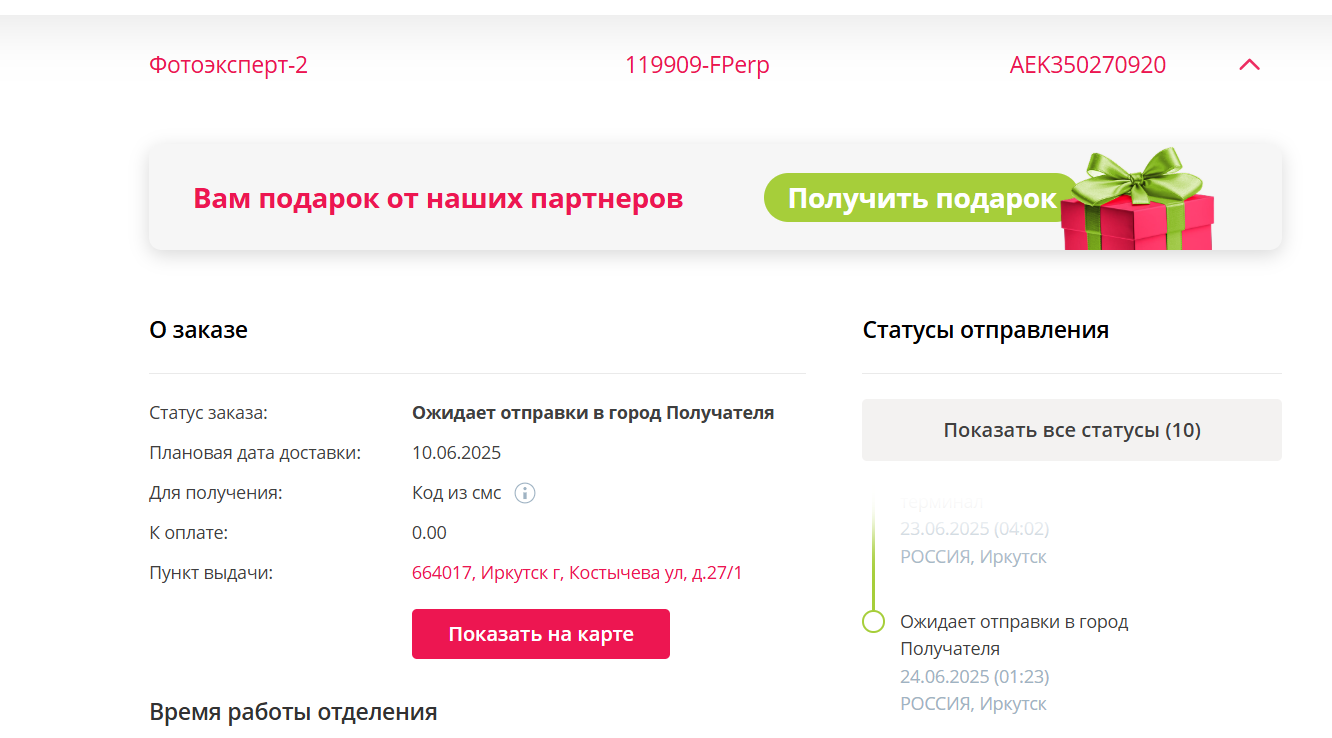Viewport: 1332px width, 738px height.
Task: Click the О заказе heading
Action: click(198, 330)
